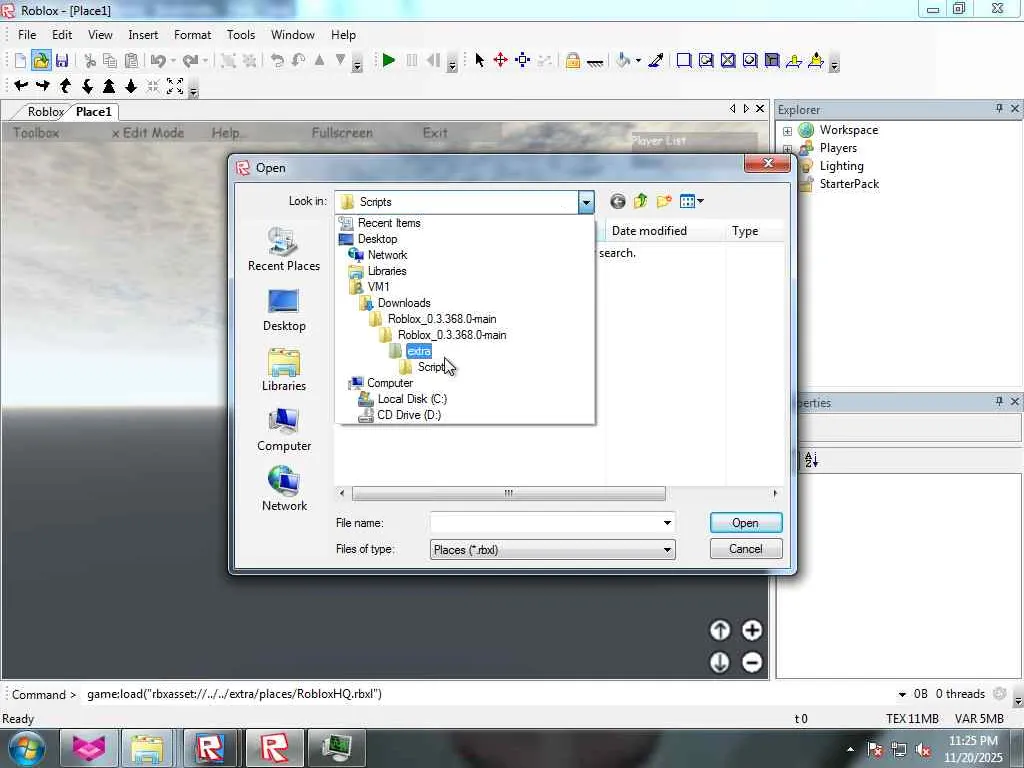1024x768 pixels.
Task: Open the Window menu
Action: point(293,35)
